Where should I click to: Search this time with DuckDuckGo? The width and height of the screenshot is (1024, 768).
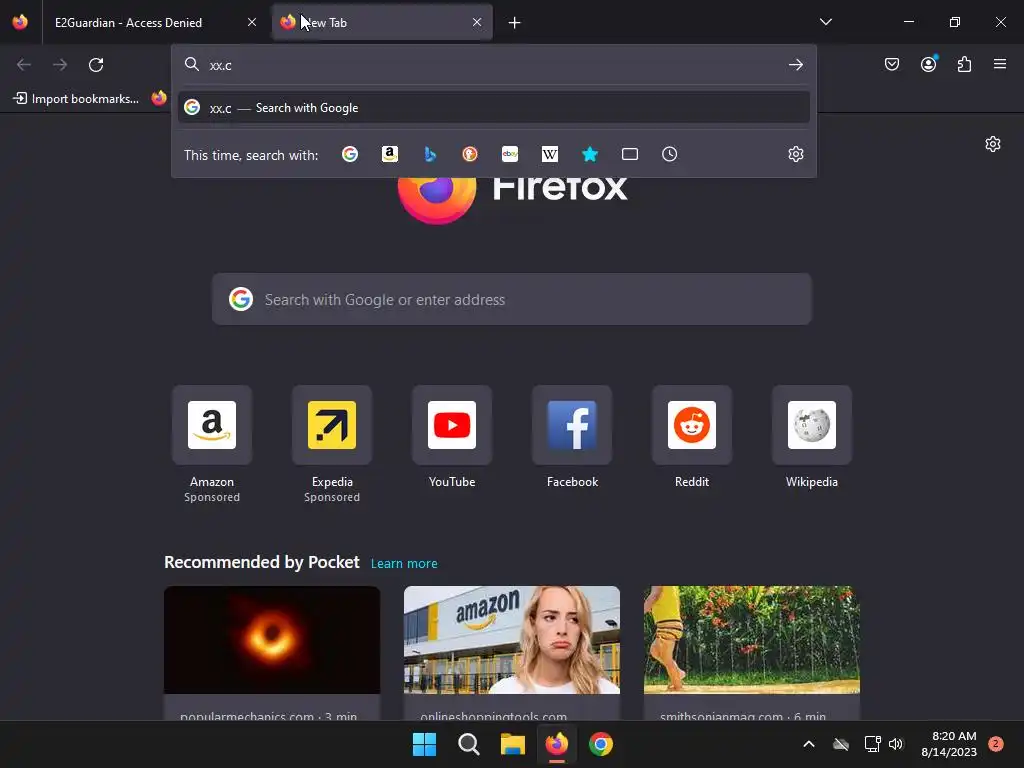pos(470,154)
